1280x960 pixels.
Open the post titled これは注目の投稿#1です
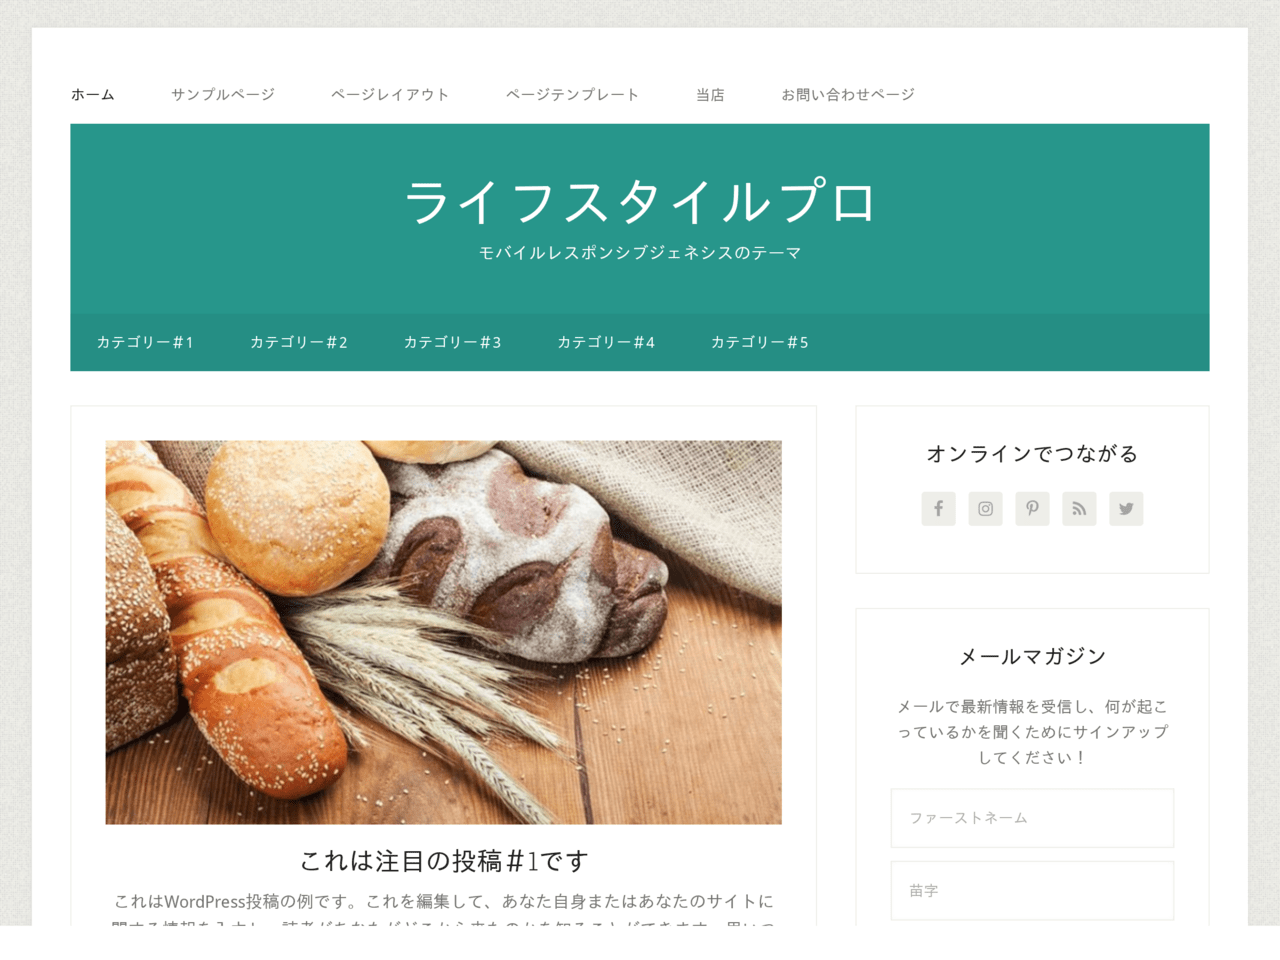(444, 860)
